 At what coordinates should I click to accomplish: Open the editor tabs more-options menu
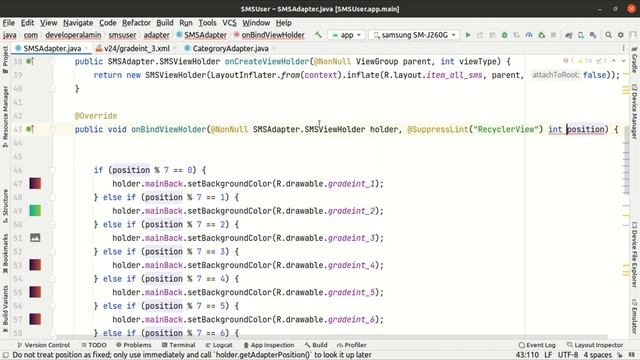click(x=623, y=48)
